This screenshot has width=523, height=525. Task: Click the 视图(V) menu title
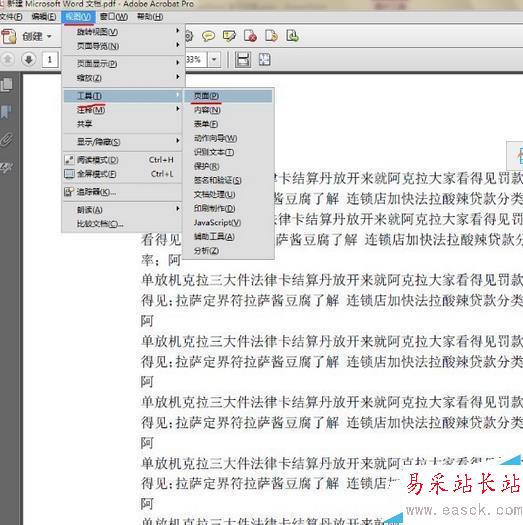click(x=78, y=17)
